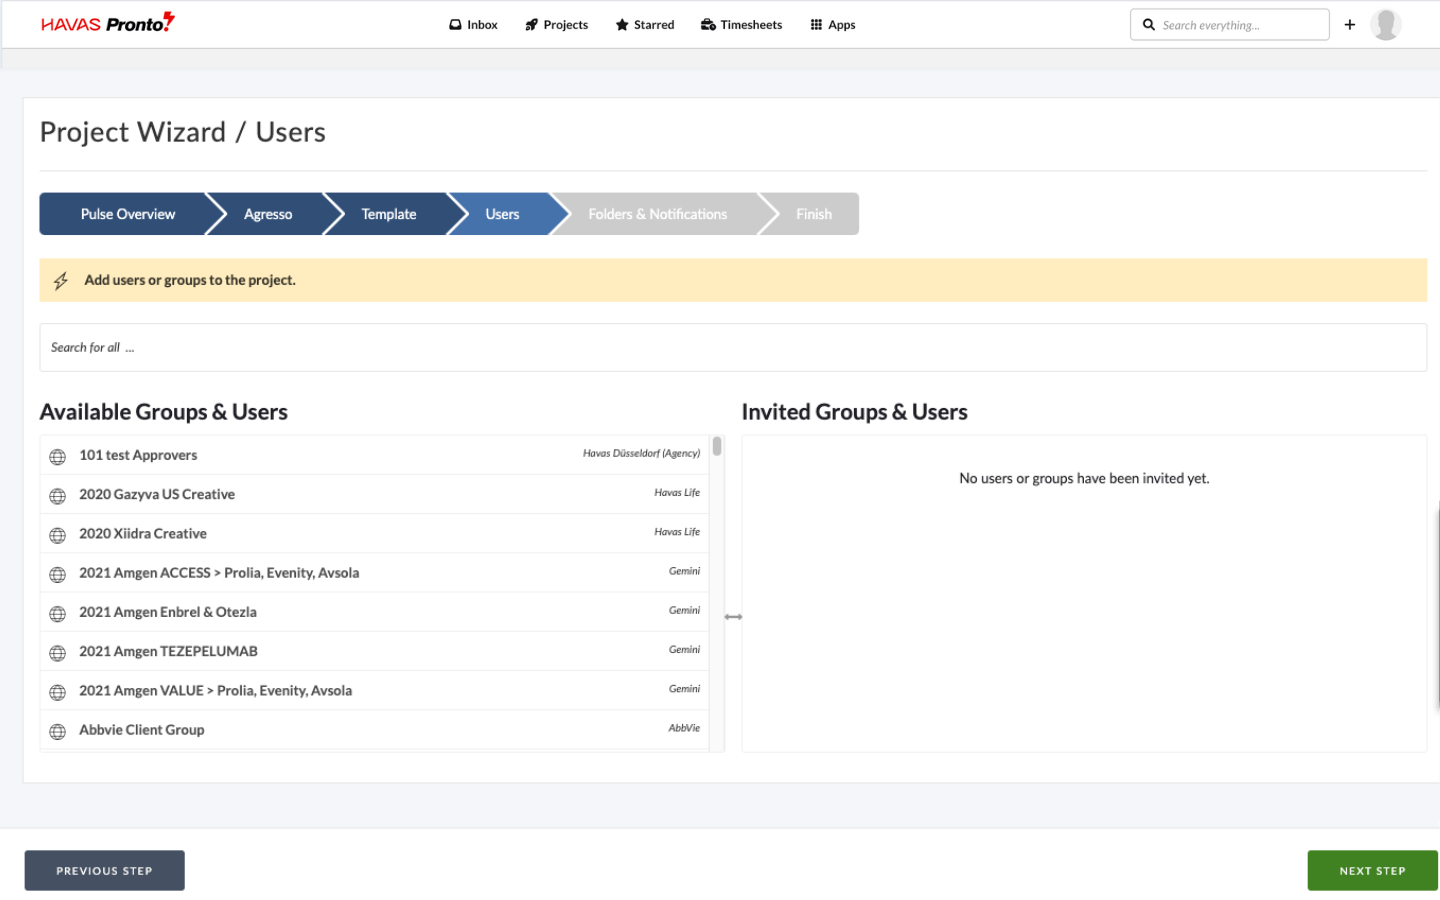Click Havas Life label on Gazyva row
1440x900 pixels.
click(x=677, y=492)
